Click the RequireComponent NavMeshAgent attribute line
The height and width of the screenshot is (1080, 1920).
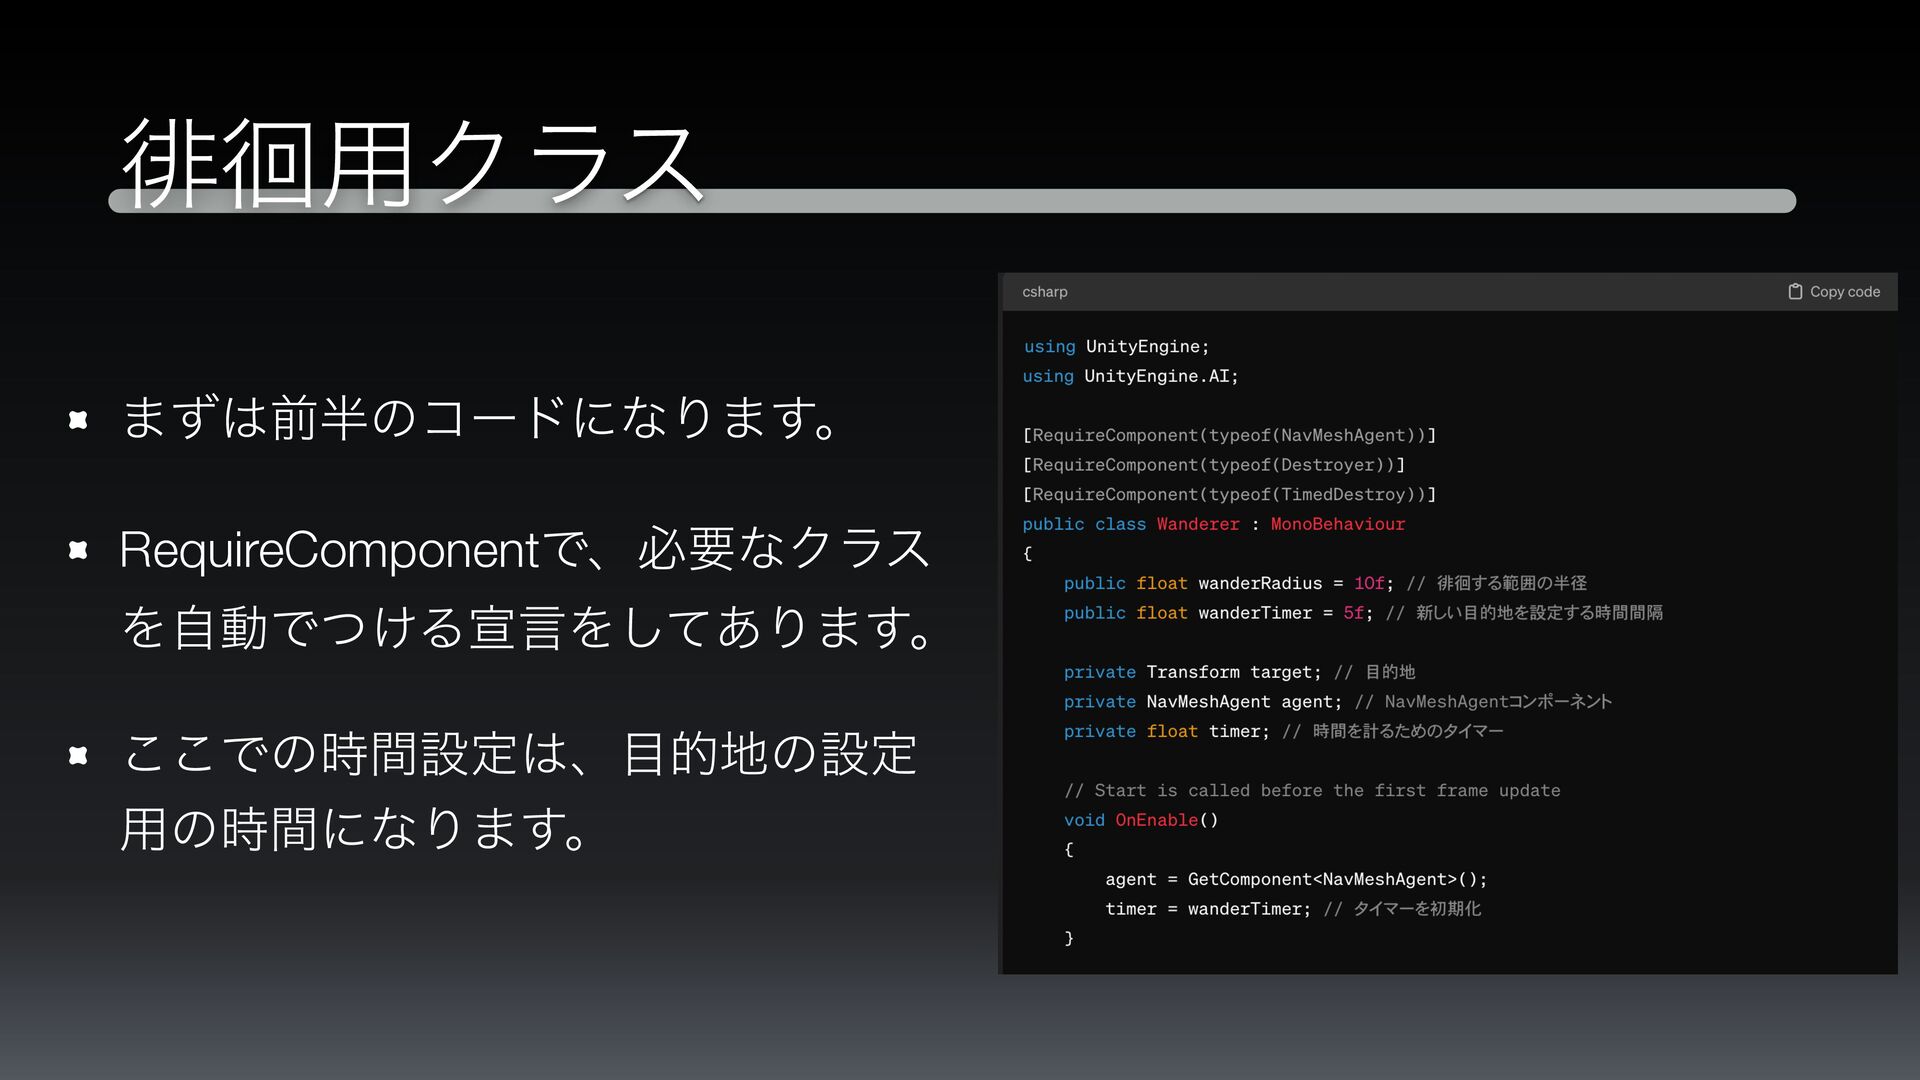1228,435
